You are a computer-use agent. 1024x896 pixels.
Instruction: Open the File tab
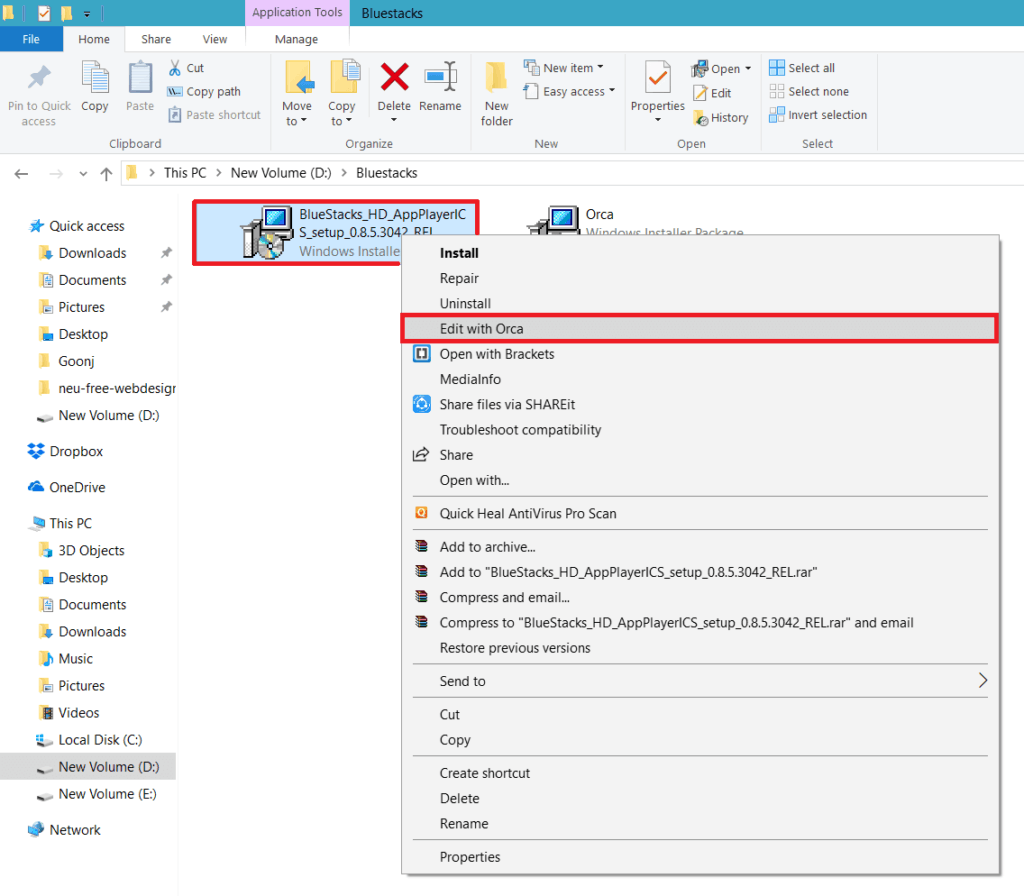(31, 39)
